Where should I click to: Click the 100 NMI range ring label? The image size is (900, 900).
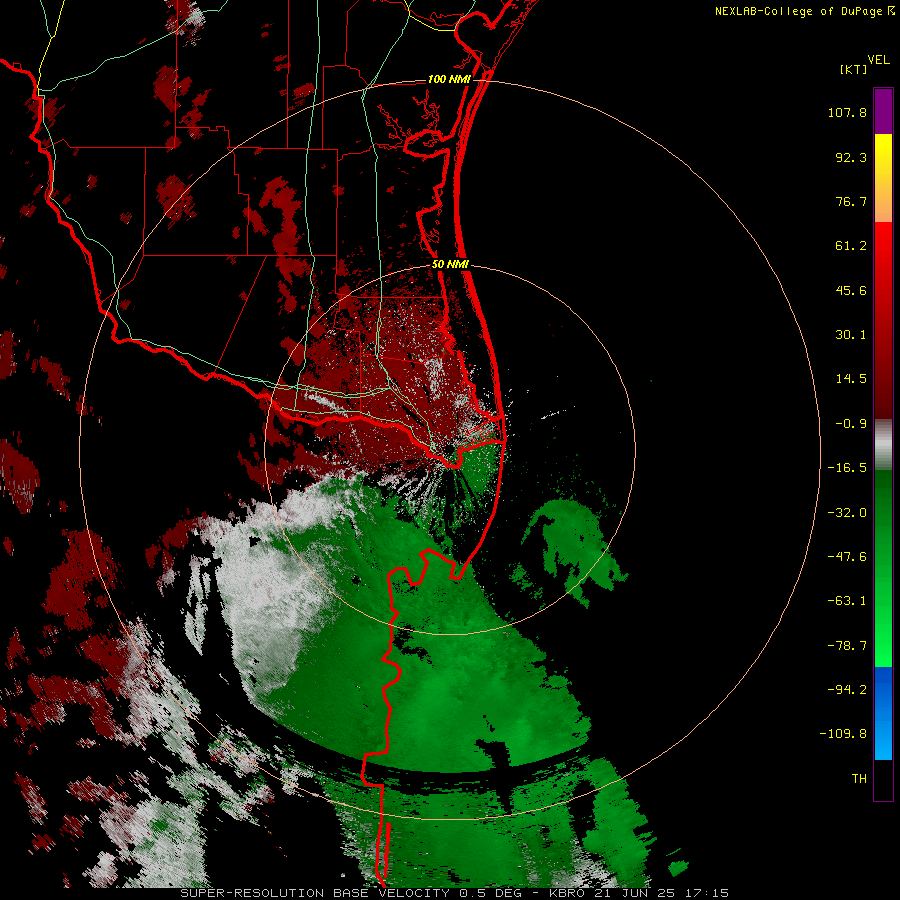point(449,79)
